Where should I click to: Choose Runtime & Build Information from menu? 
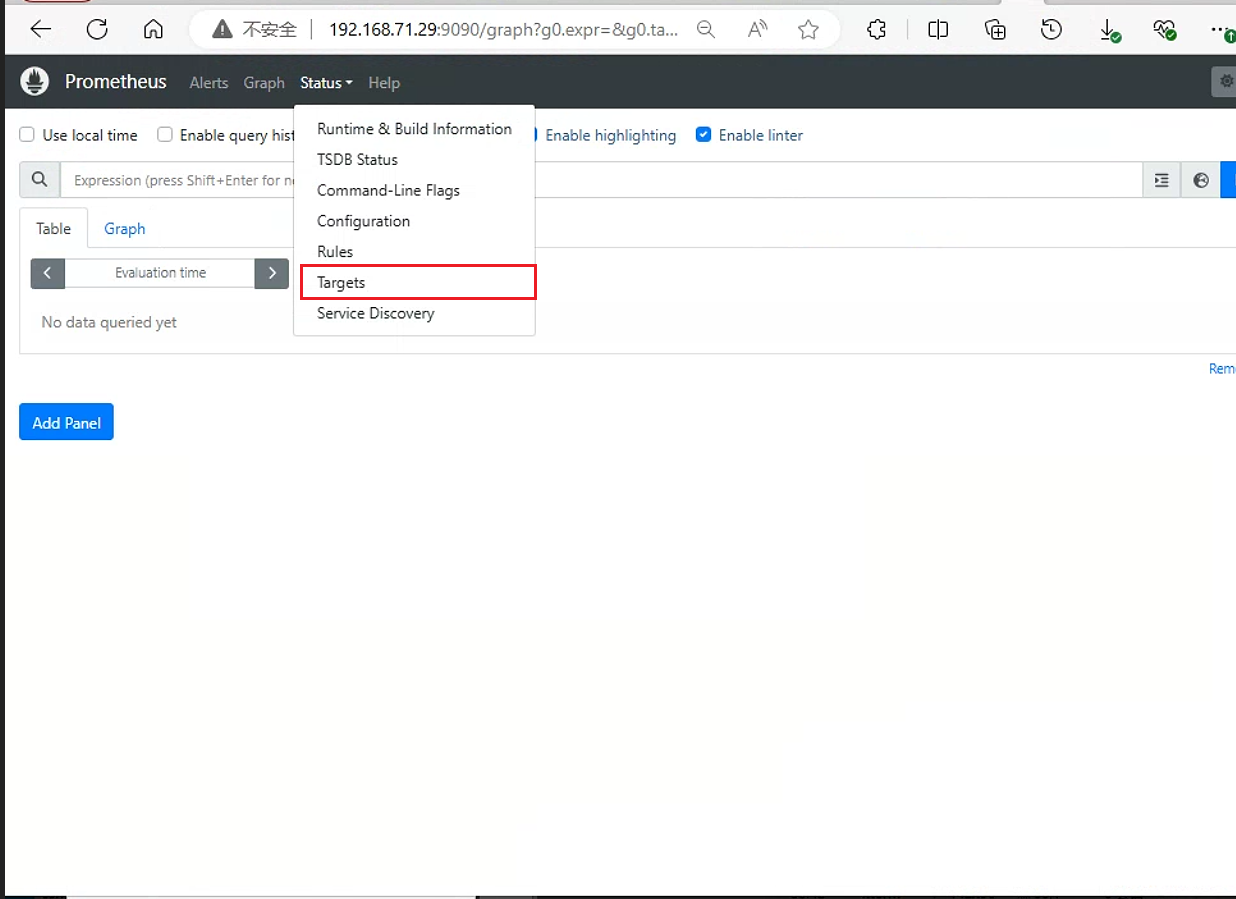pos(414,129)
